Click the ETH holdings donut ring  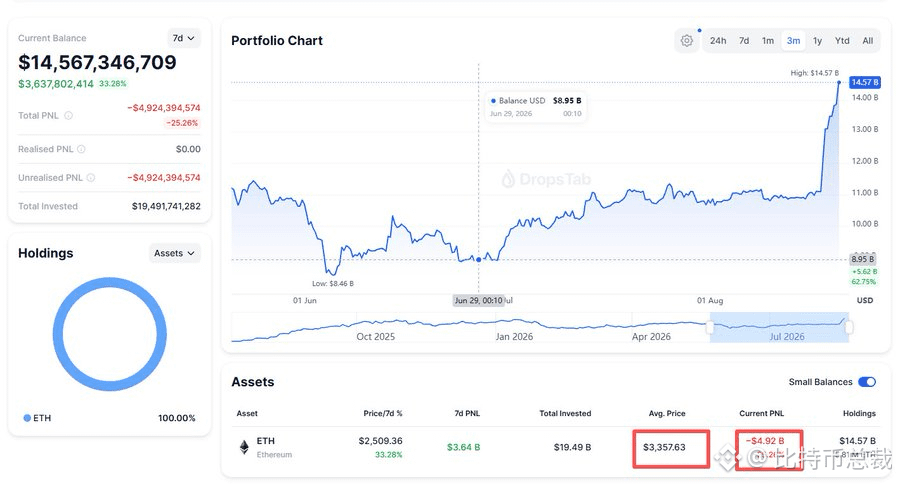[x=110, y=334]
